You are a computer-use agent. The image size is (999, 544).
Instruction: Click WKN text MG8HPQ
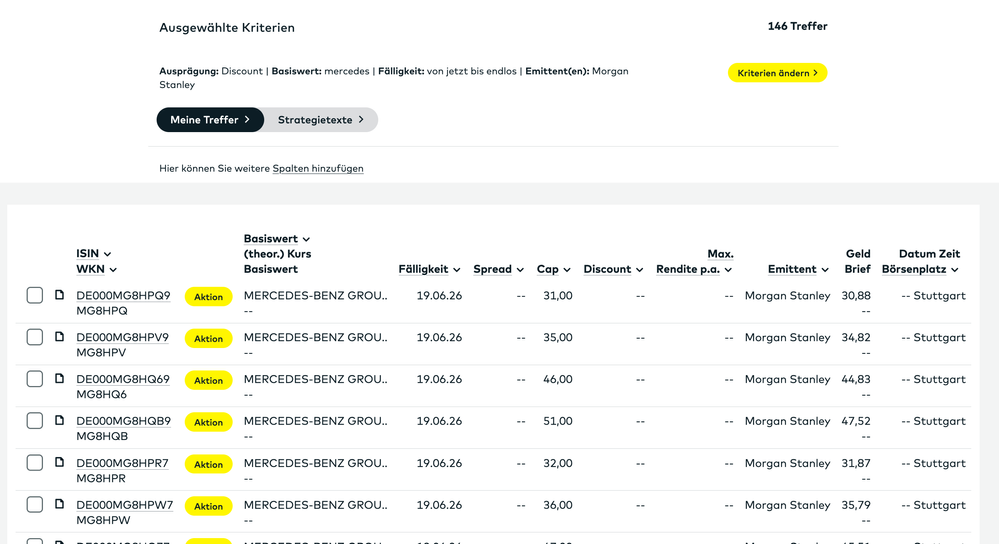tap(102, 311)
